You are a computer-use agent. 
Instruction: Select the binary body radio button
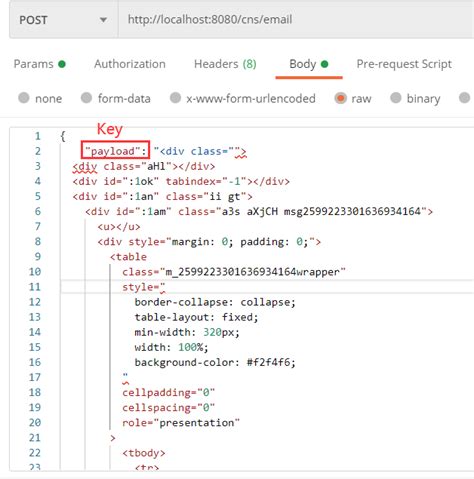pos(396,98)
